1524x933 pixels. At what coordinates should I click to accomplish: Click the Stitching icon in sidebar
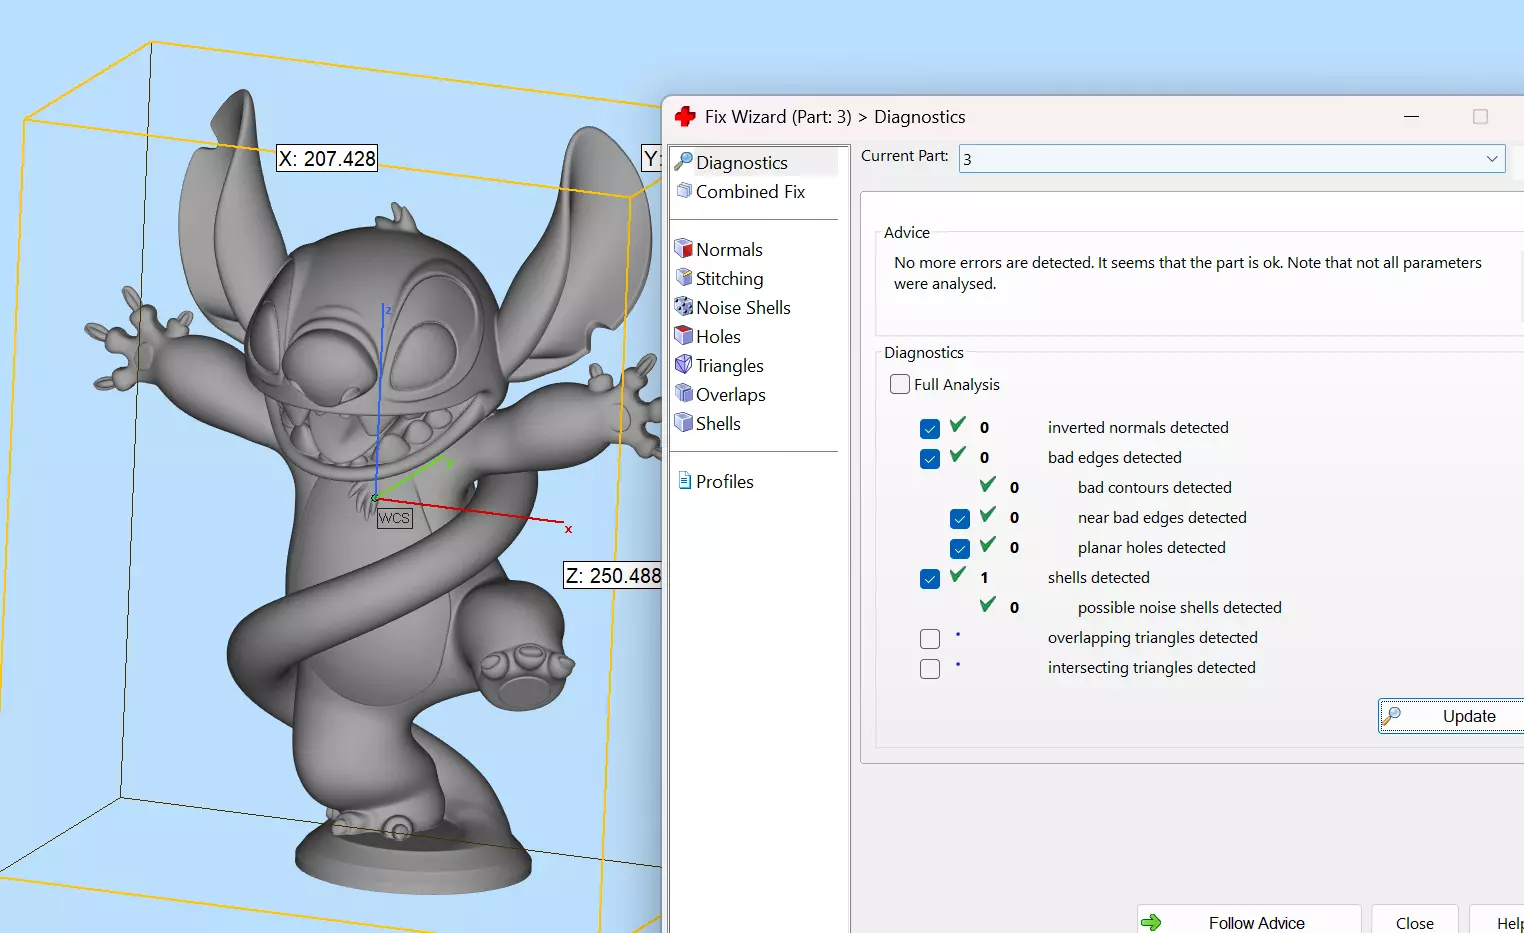684,277
